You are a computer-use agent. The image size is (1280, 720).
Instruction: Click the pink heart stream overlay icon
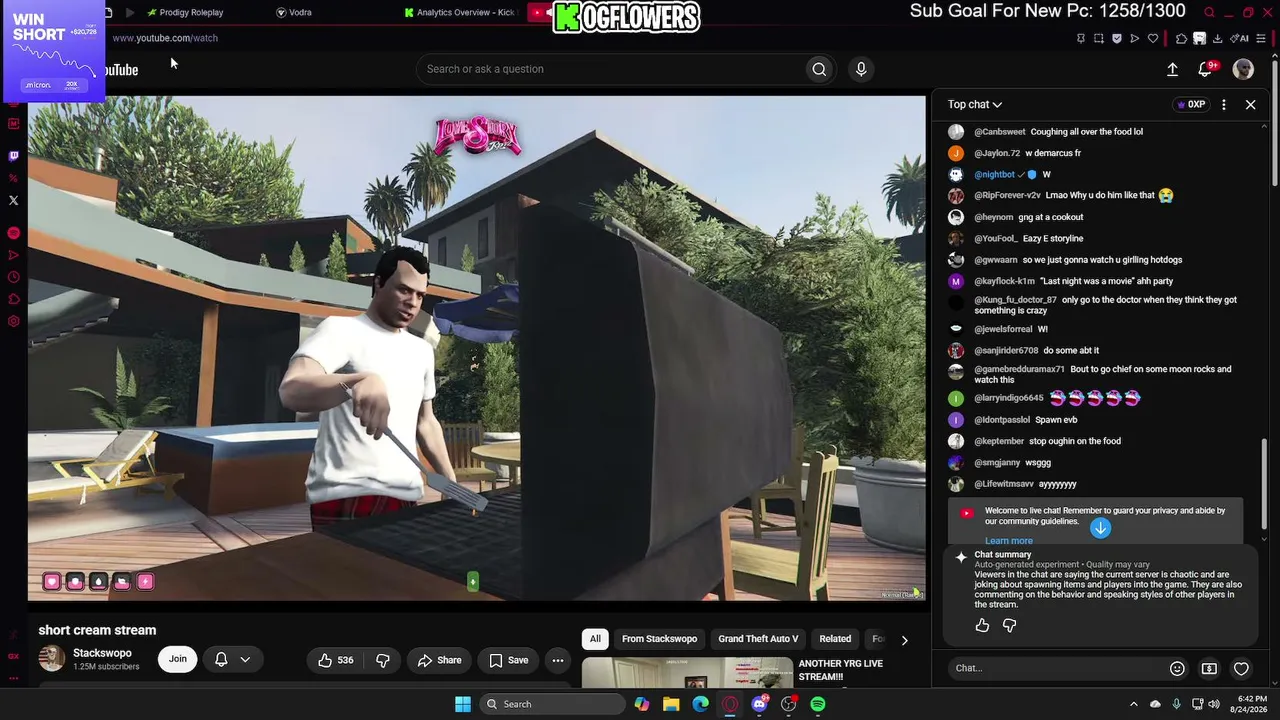coord(51,582)
